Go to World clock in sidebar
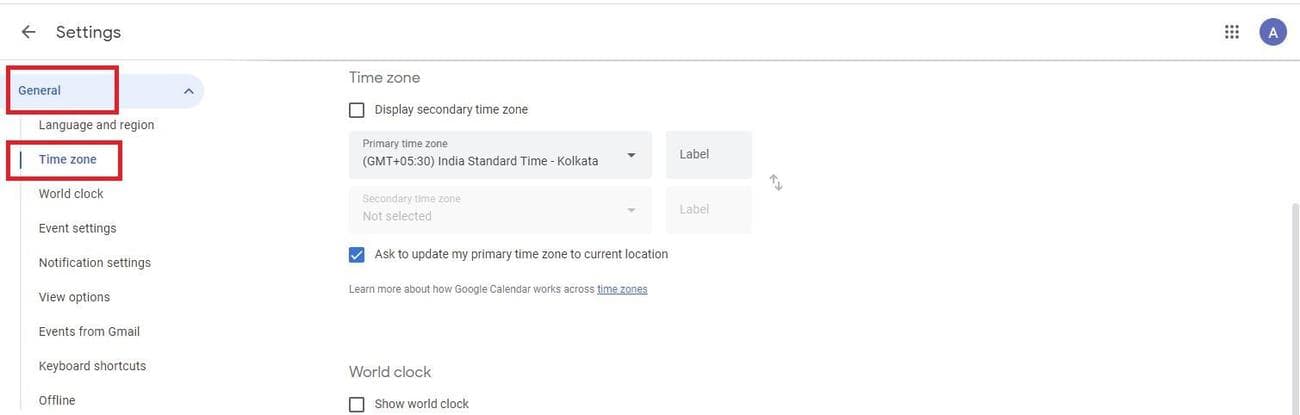This screenshot has width=1300, height=415. [71, 194]
